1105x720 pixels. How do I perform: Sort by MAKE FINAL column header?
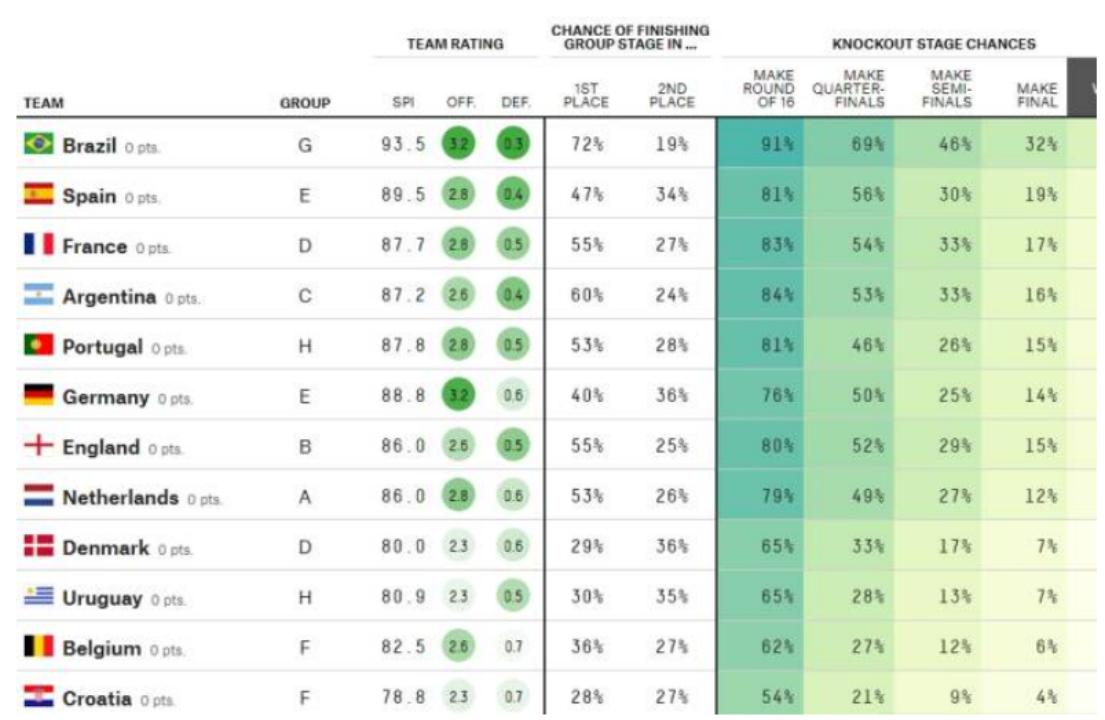tap(1036, 95)
